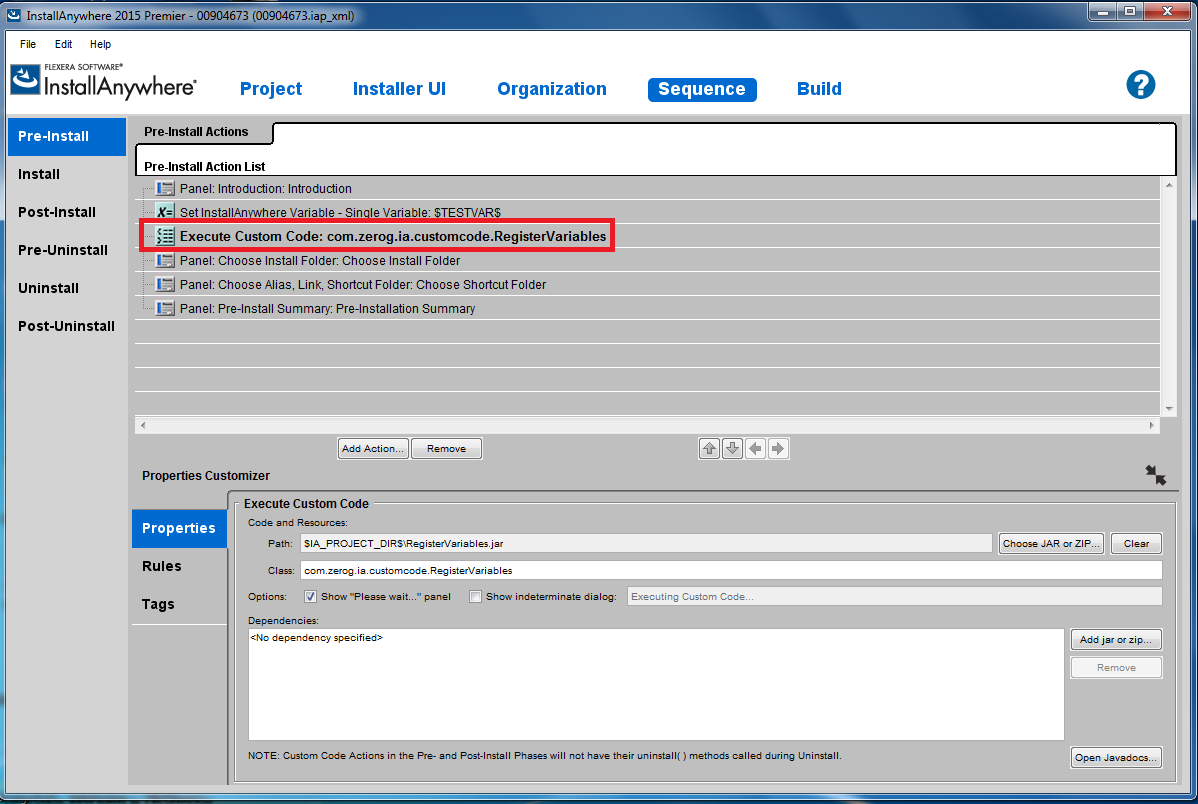Click the Open Javadocs... button
The height and width of the screenshot is (804, 1198).
[x=1115, y=757]
